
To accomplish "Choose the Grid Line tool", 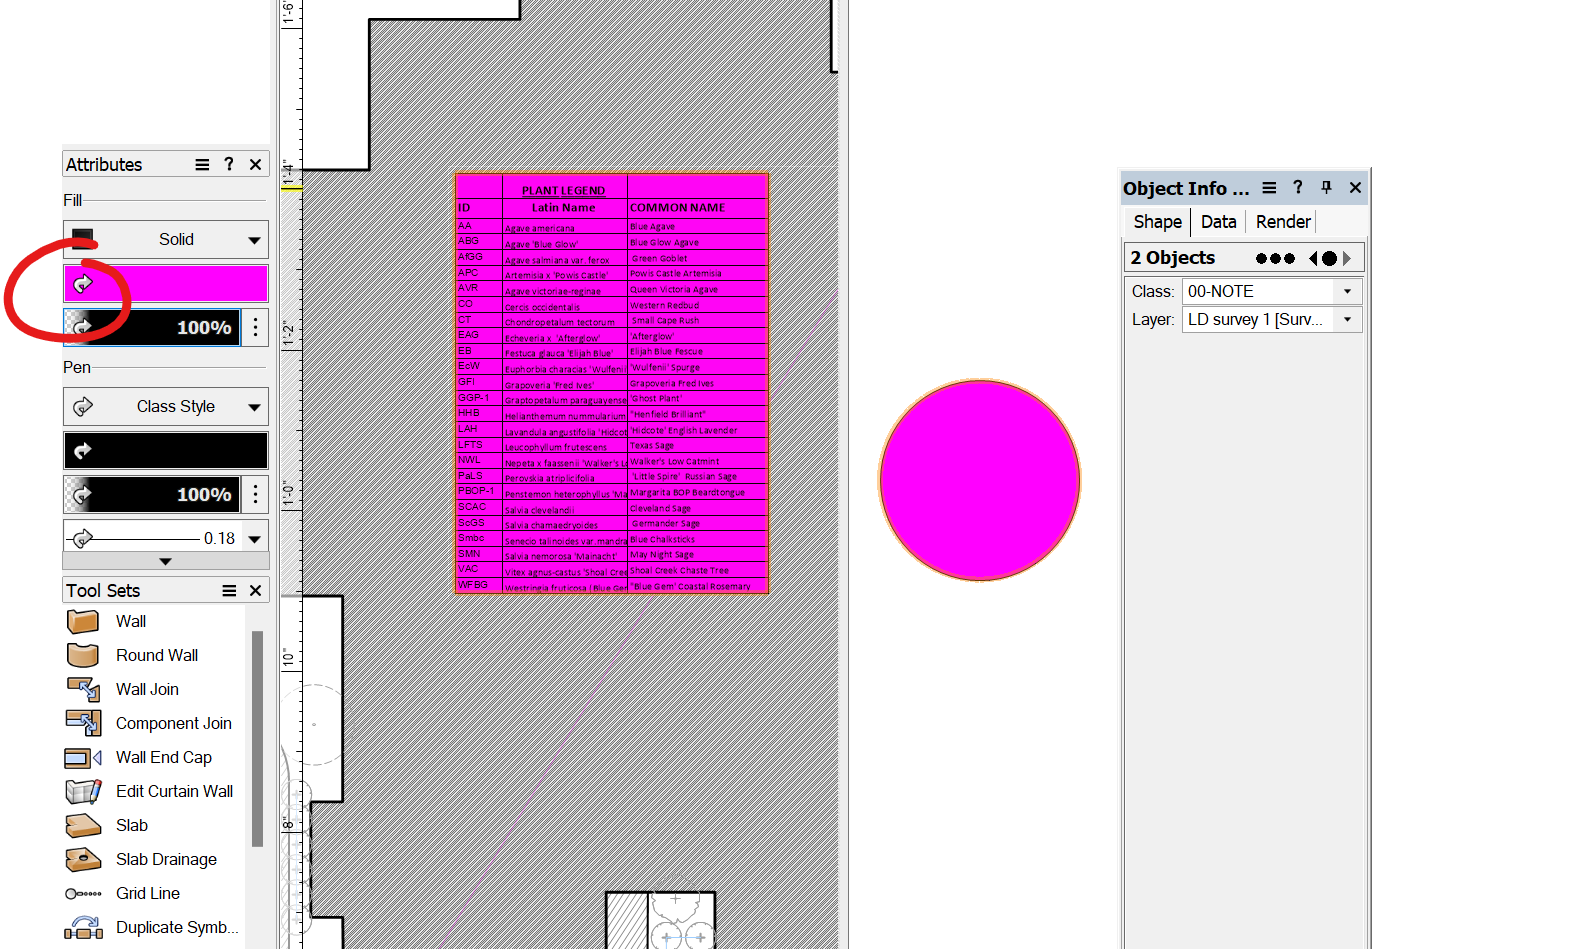I will pos(147,893).
